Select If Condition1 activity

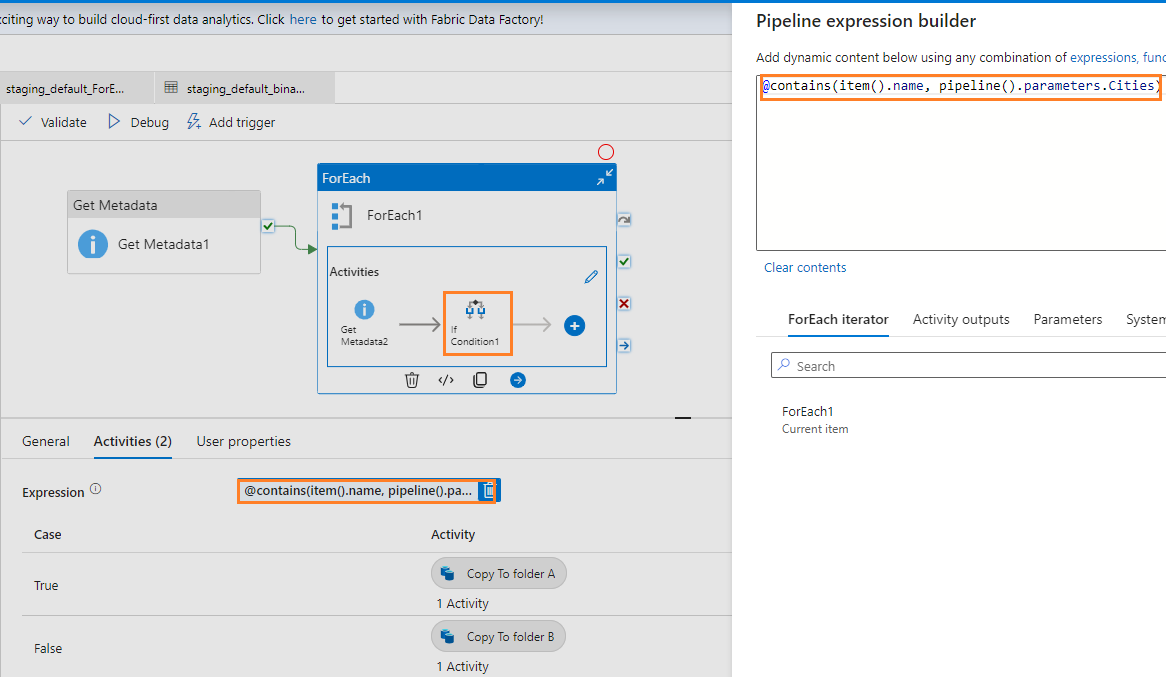[x=477, y=324]
